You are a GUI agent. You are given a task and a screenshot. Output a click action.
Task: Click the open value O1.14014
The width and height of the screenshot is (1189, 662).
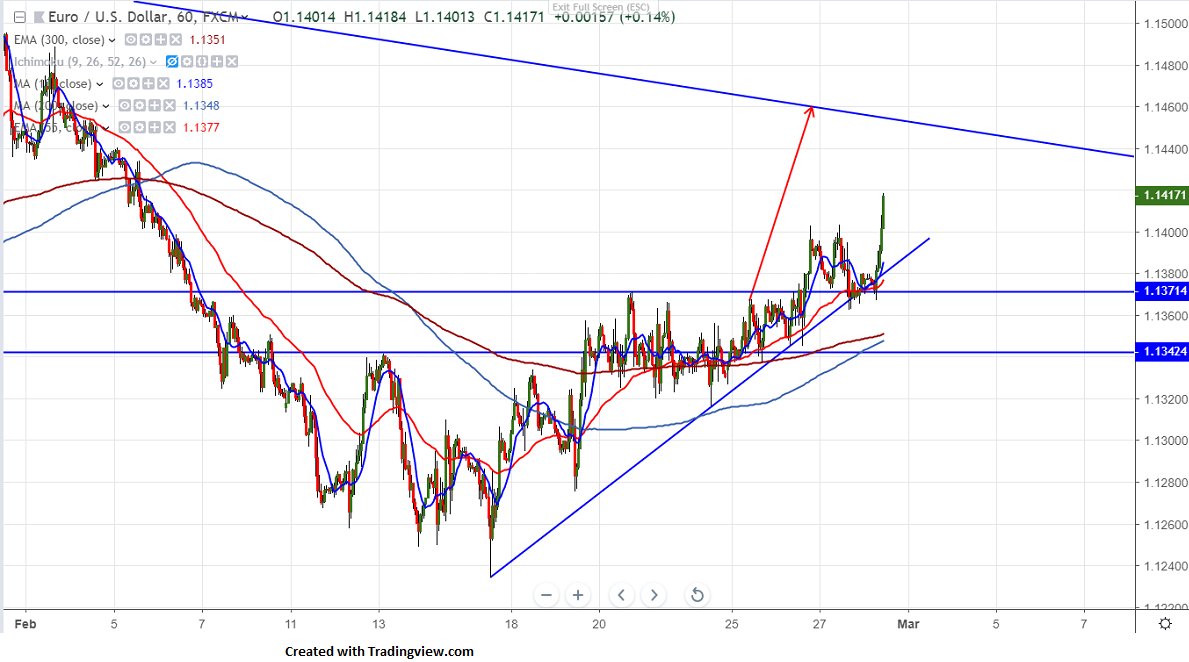(x=304, y=17)
